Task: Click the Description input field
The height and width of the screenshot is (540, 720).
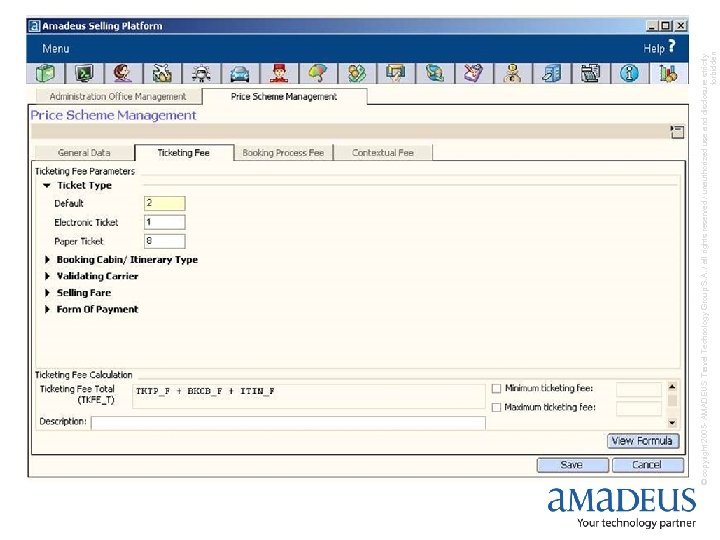Action: click(288, 422)
